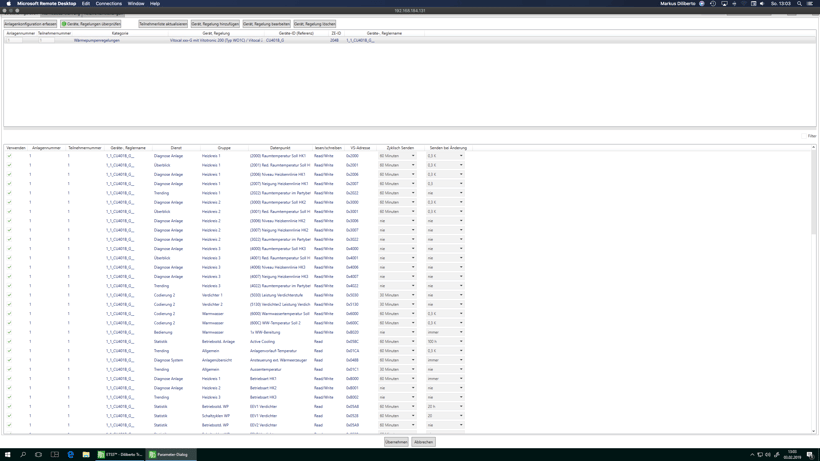Open Senden bei Änderung dropdown for Raumtemperatur Soll HK1
The width and height of the screenshot is (820, 461).
click(445, 156)
